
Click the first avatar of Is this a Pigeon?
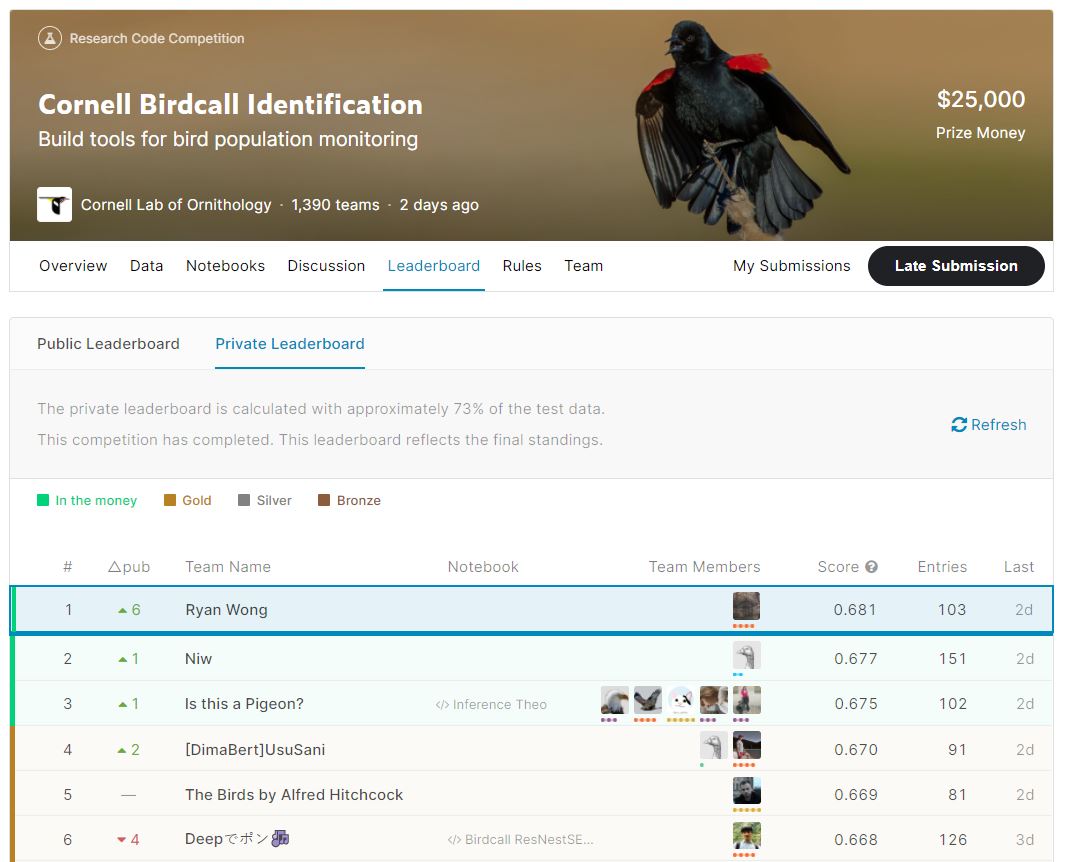pos(614,700)
